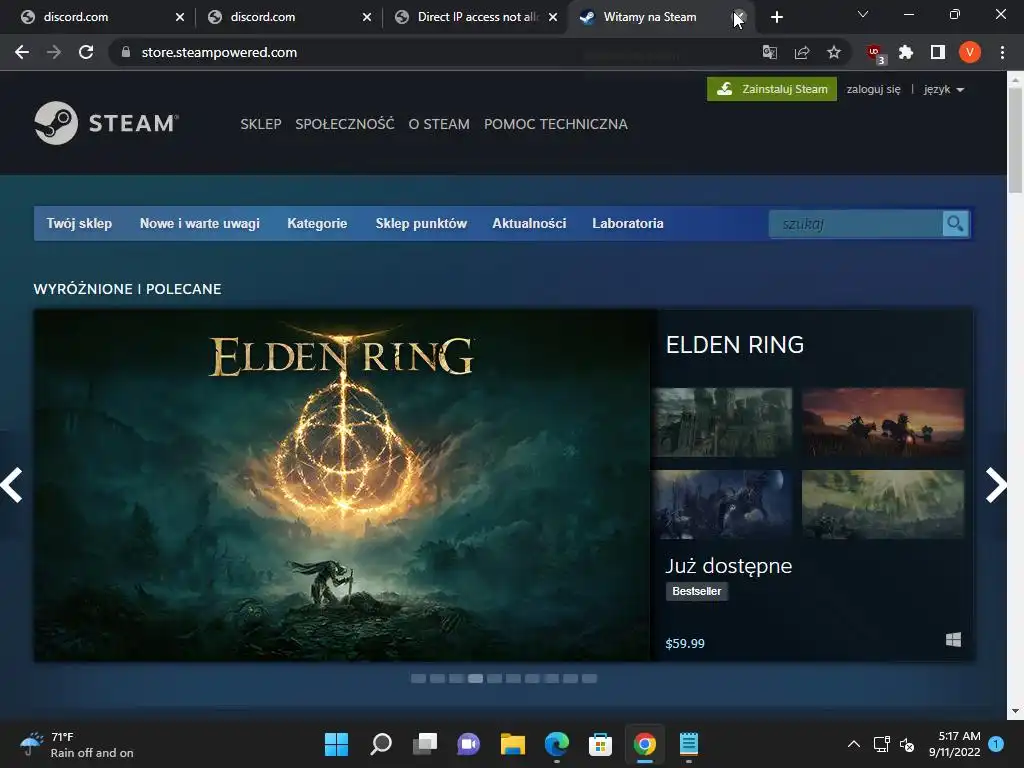Open the Notepad app on the taskbar
The height and width of the screenshot is (768, 1024).
pos(688,744)
